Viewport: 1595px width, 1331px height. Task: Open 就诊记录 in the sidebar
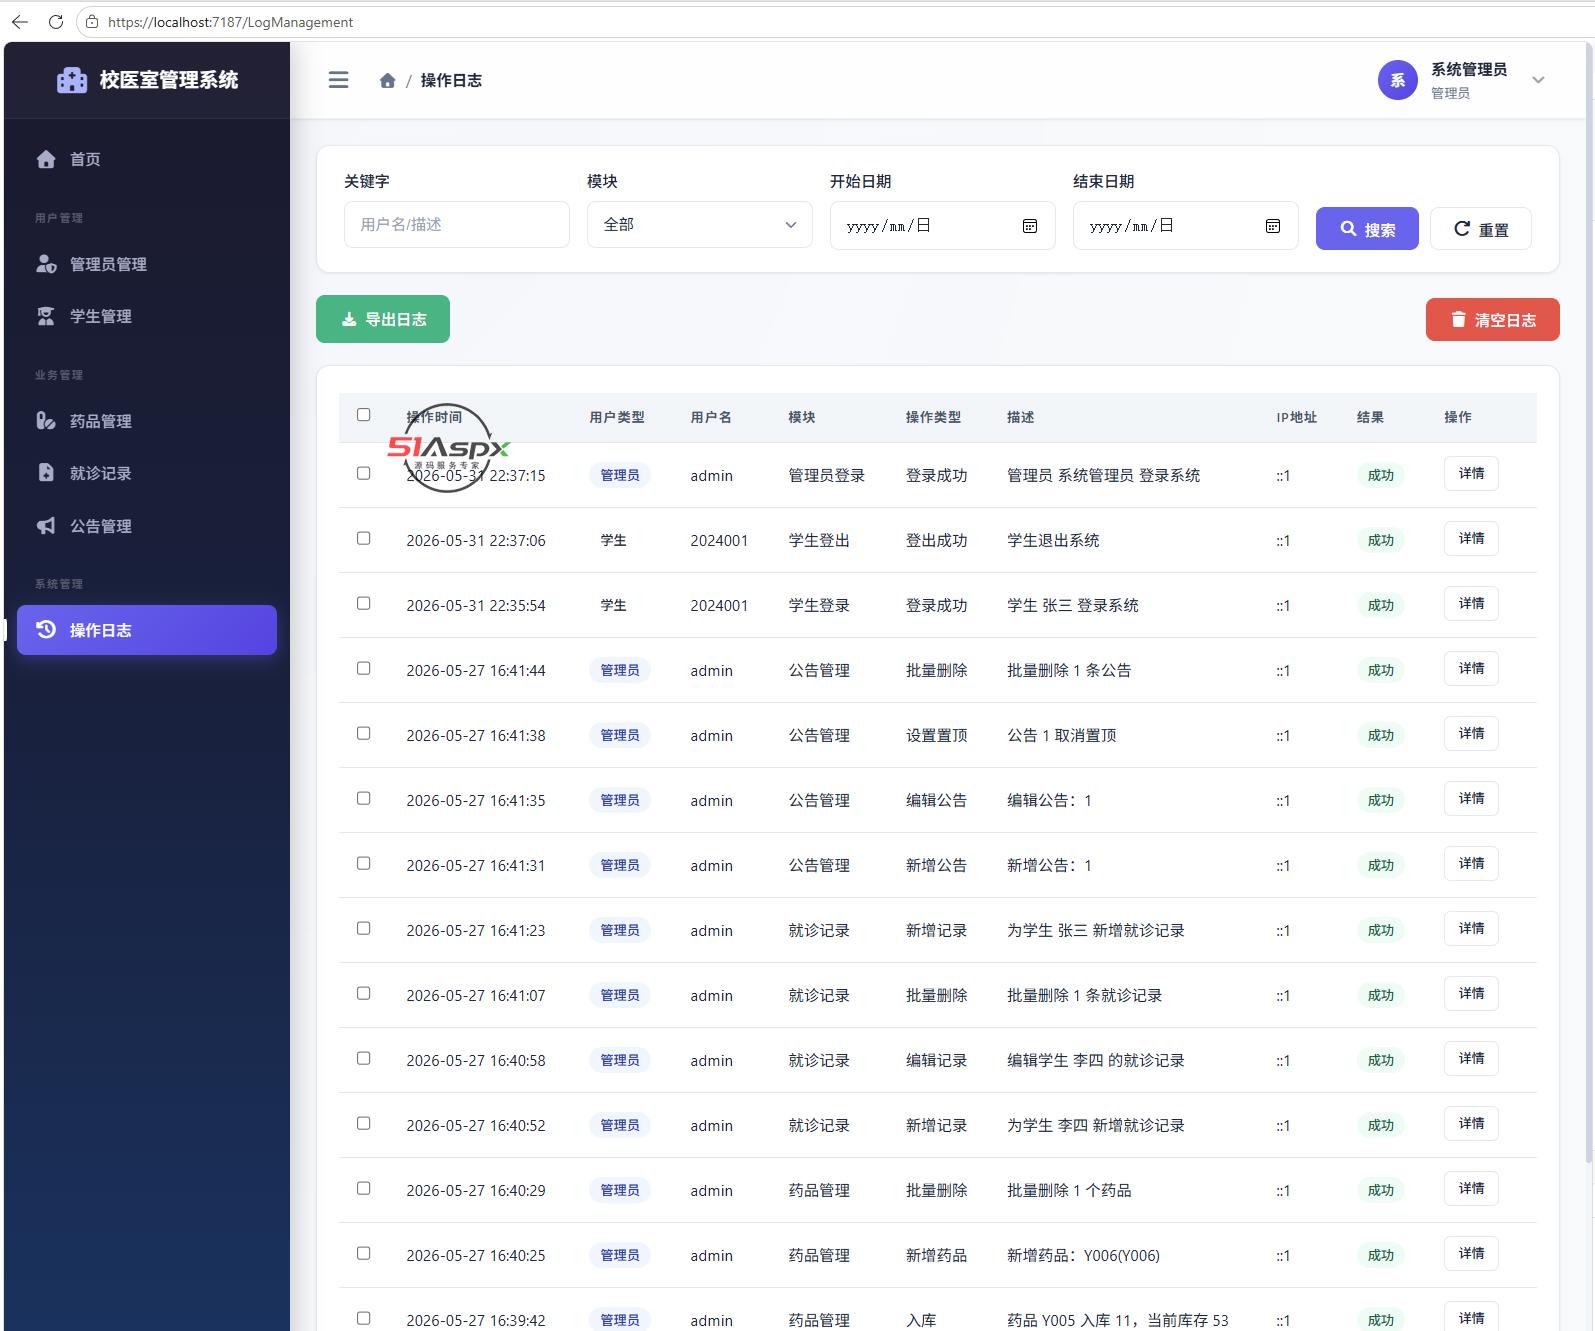tap(147, 473)
